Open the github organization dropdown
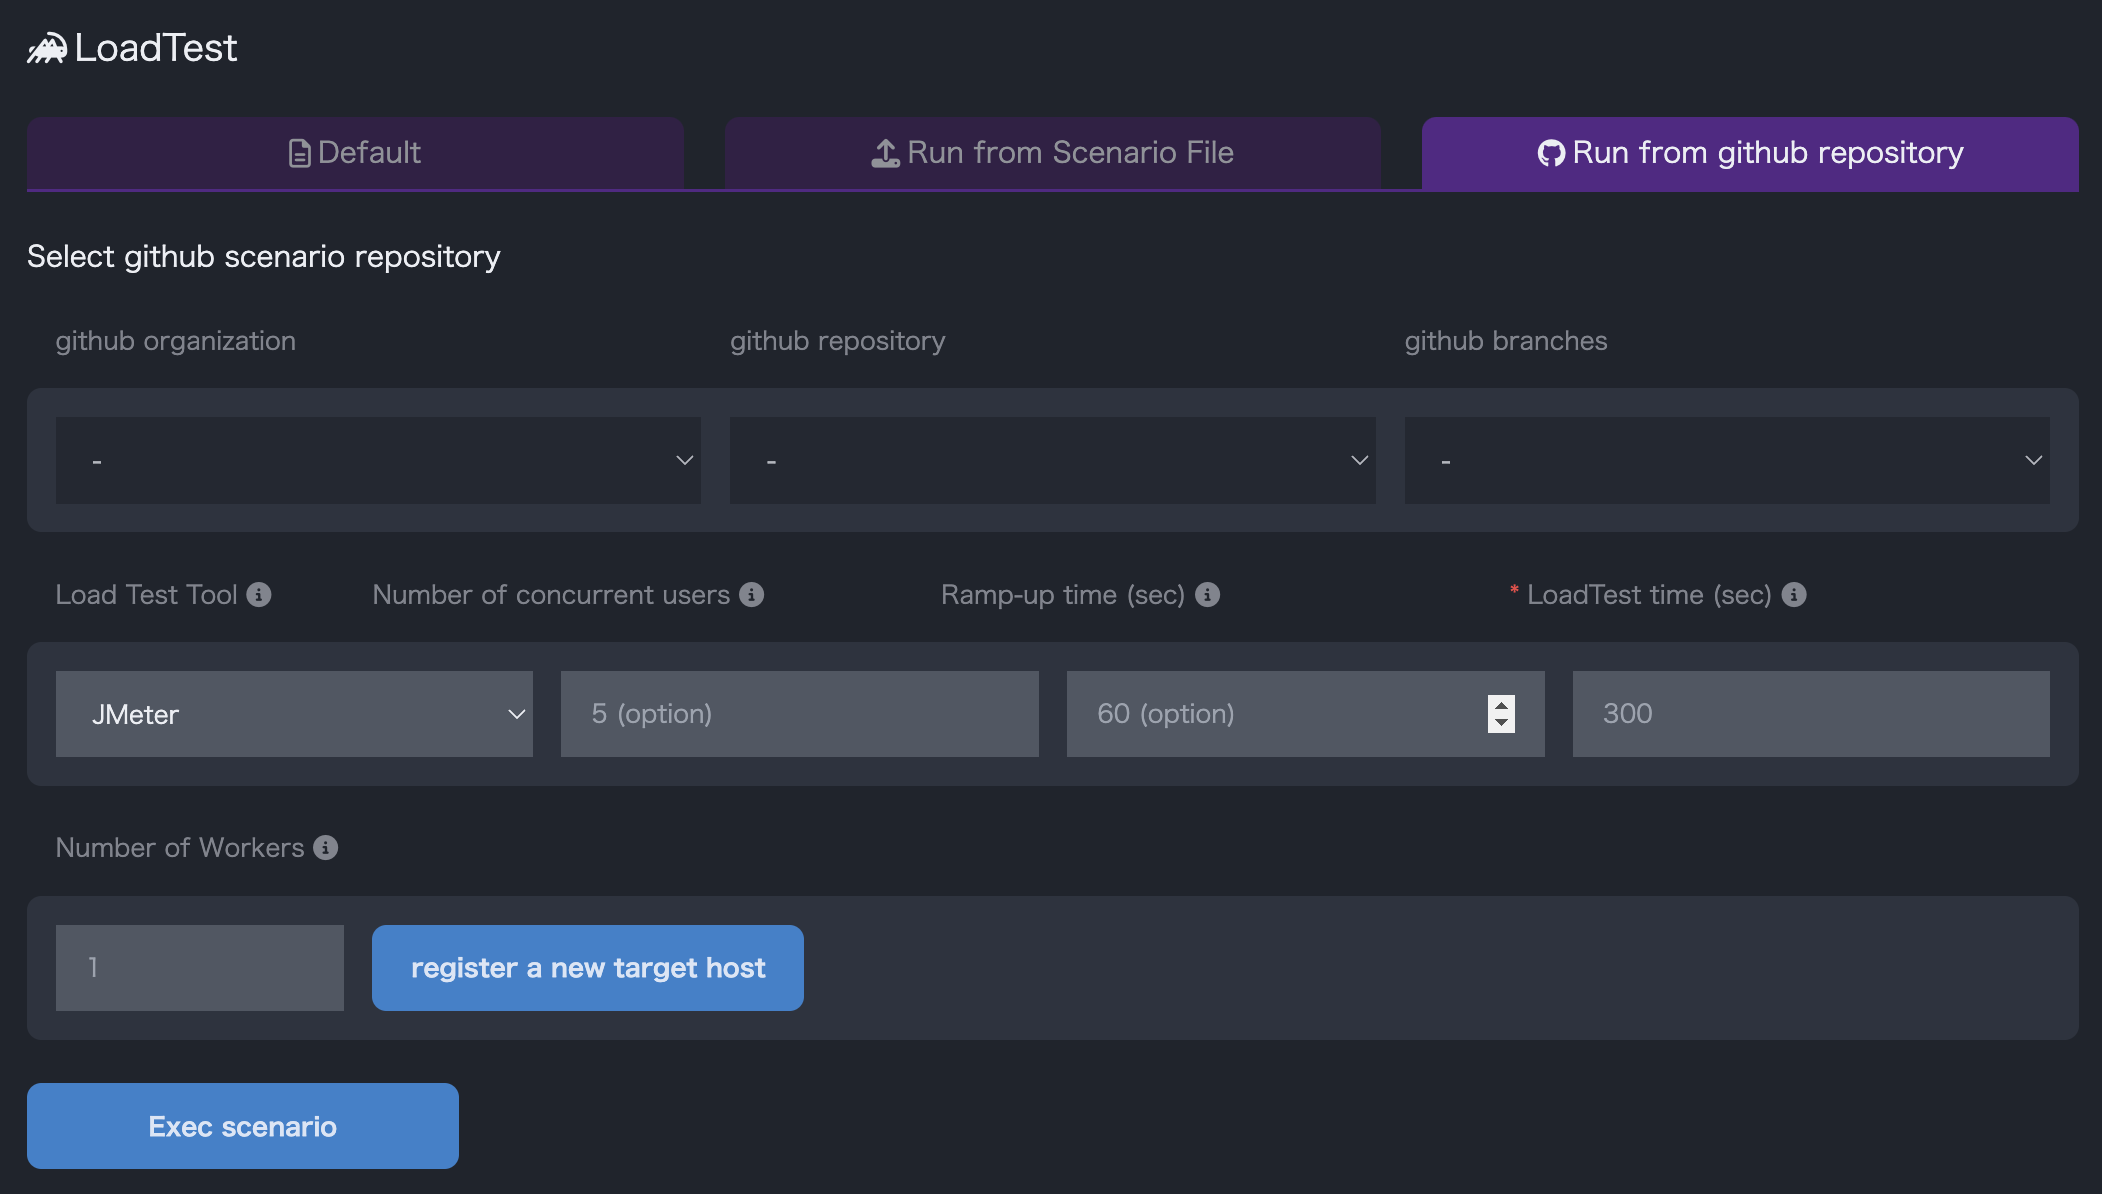Viewport: 2102px width, 1194px height. [378, 460]
